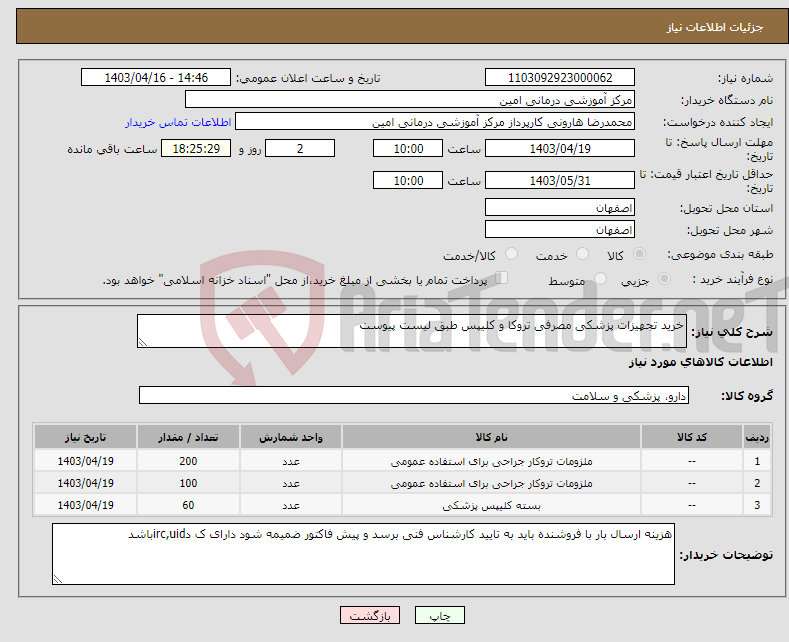Image resolution: width=789 pixels, height=642 pixels.
Task: Click the نام کالا column header
Action: click(491, 437)
